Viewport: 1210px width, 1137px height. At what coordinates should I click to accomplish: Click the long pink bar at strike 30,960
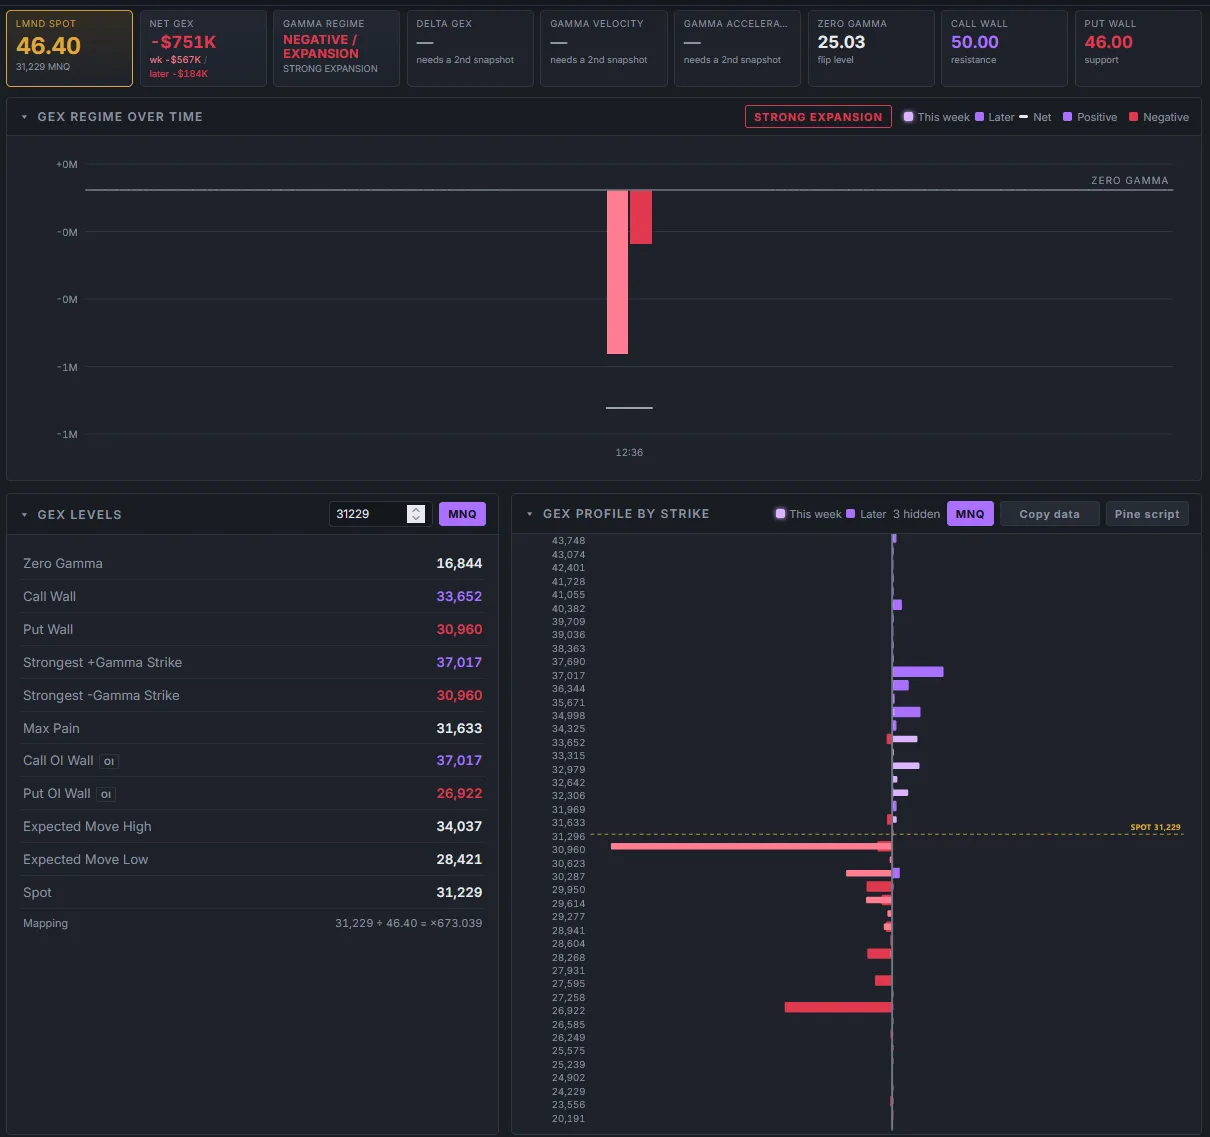pyautogui.click(x=751, y=846)
